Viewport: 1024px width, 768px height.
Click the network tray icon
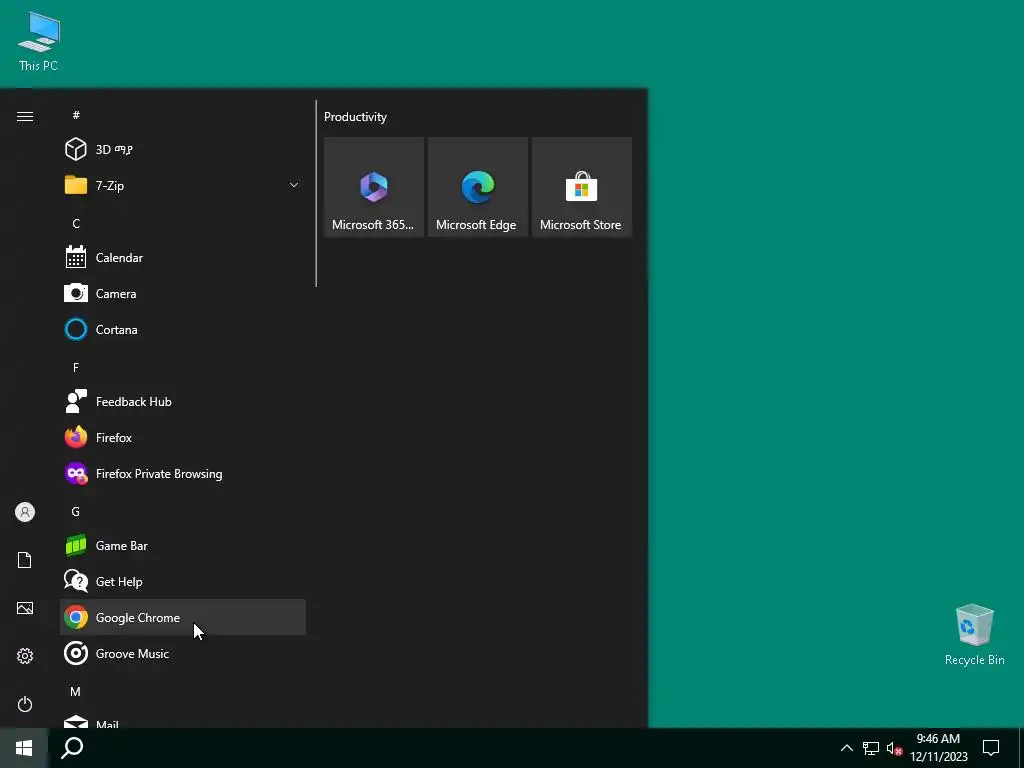[871, 748]
